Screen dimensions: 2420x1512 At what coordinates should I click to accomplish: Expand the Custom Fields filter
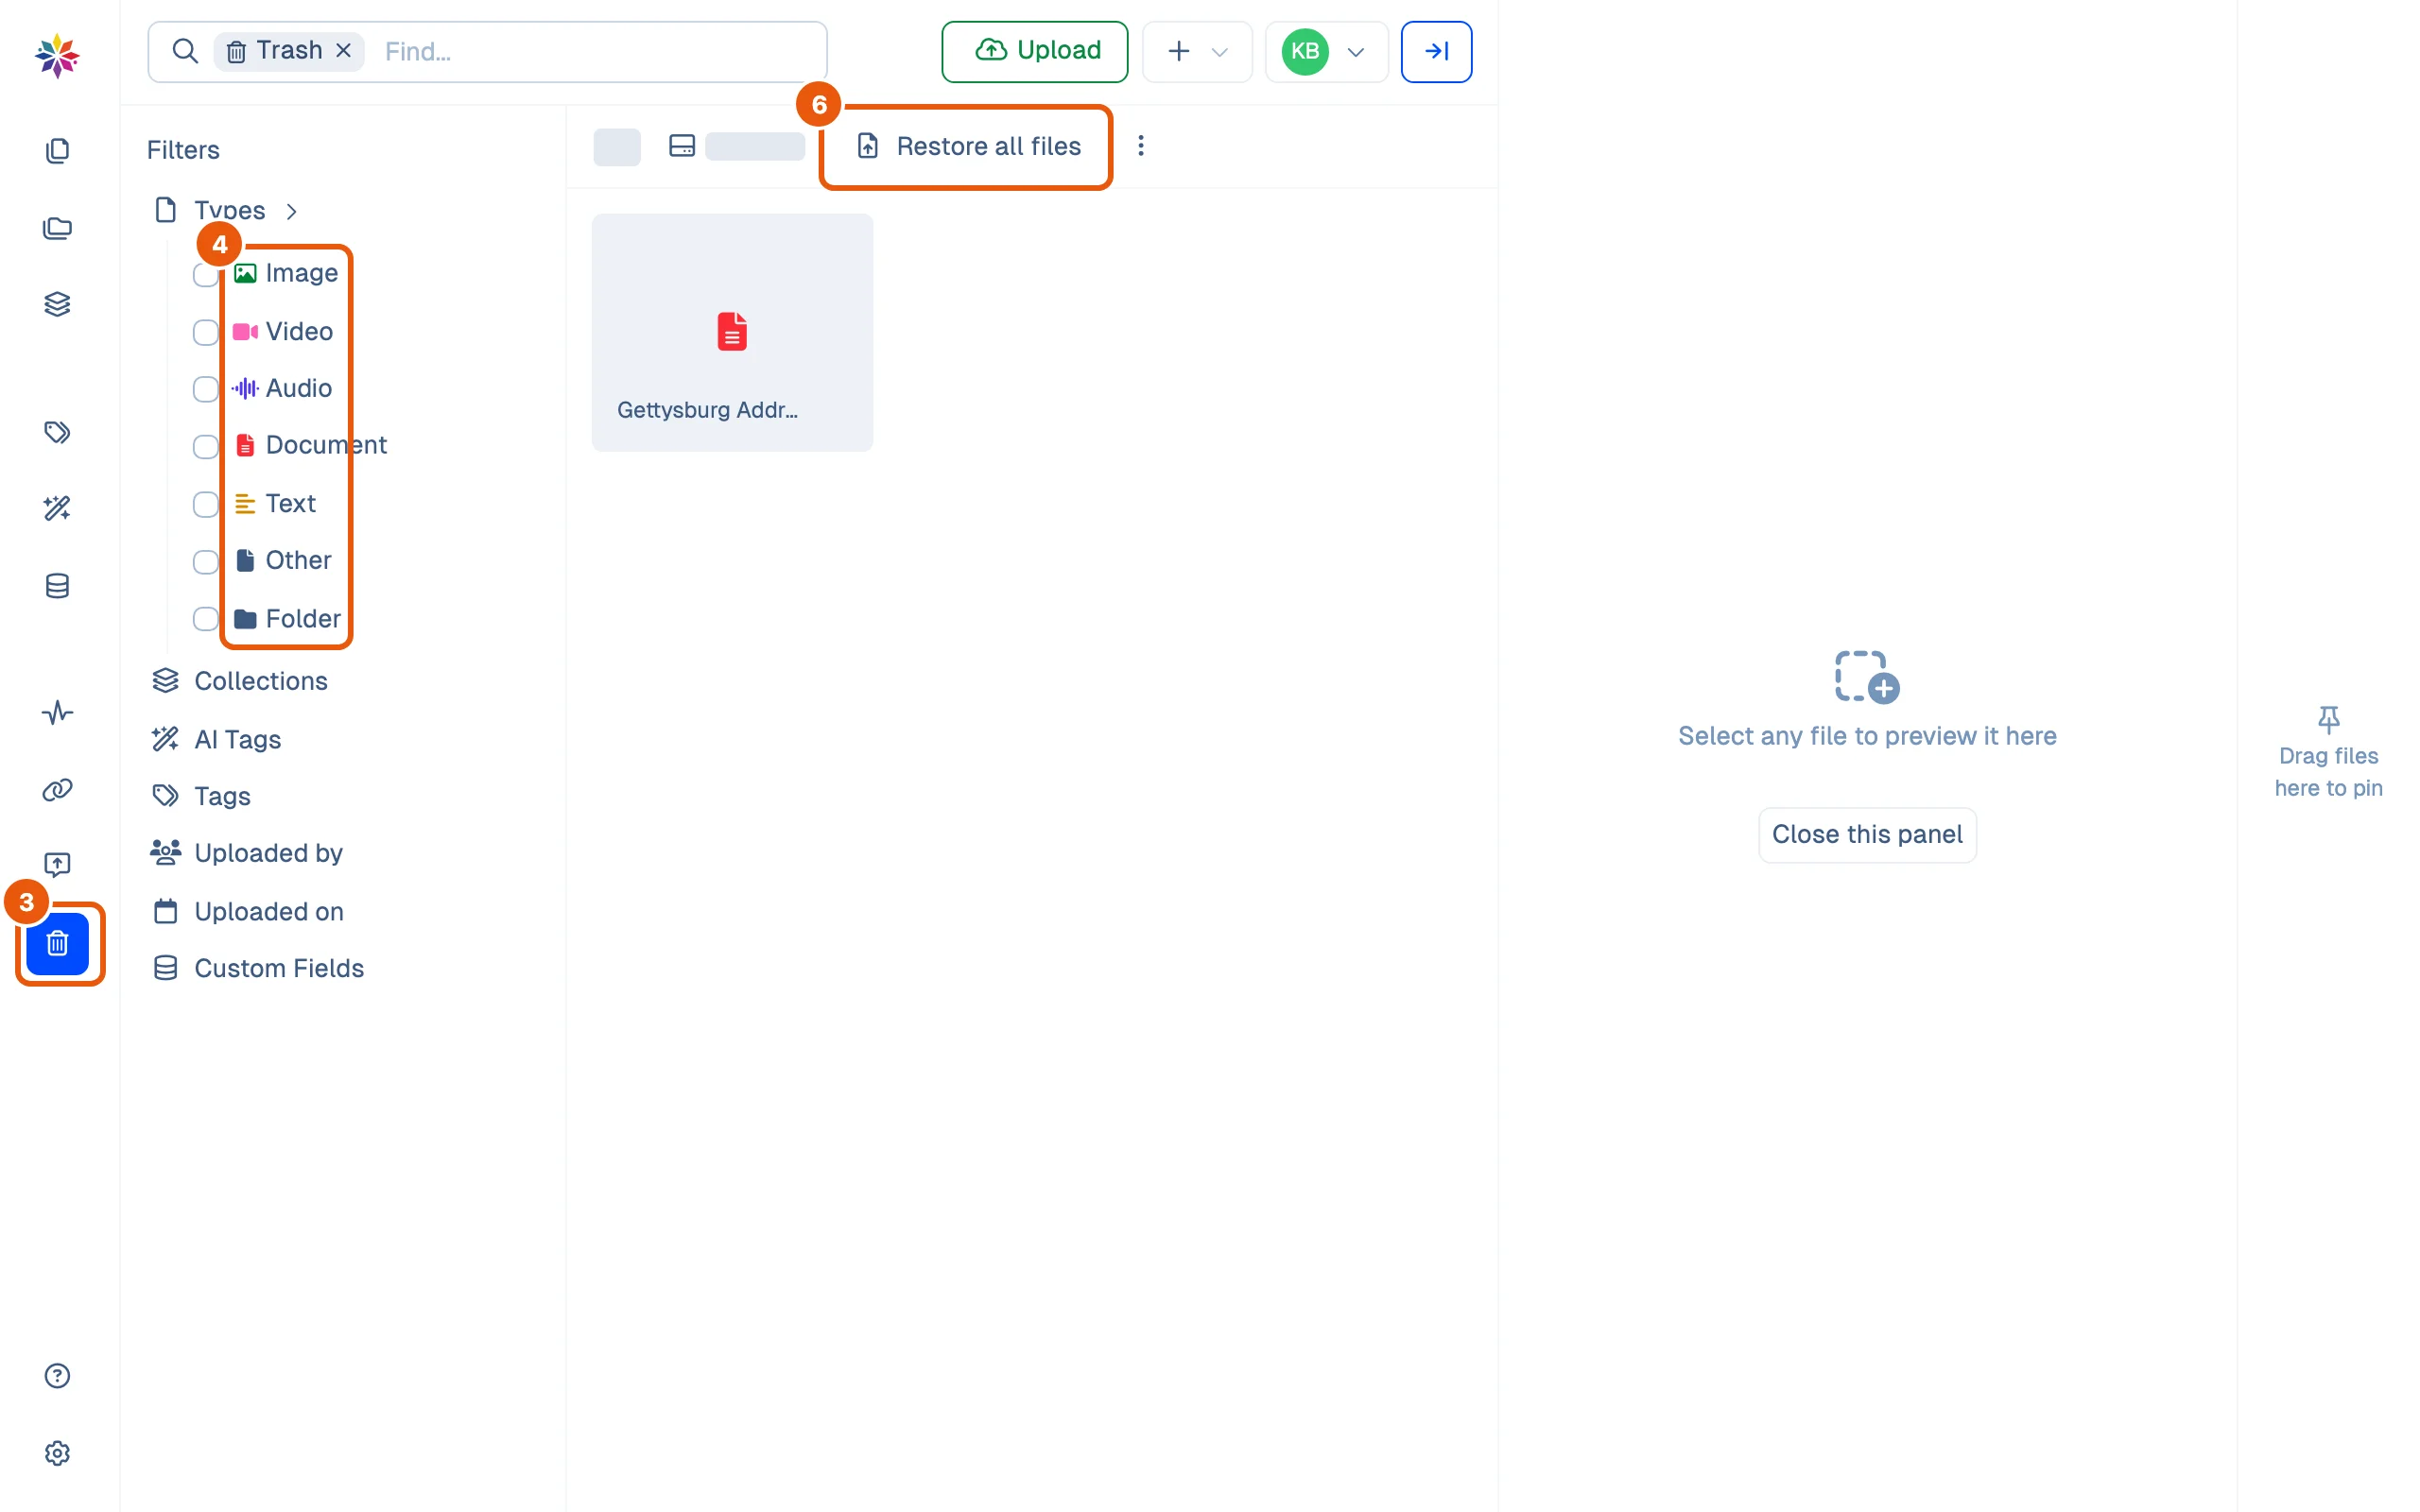[x=258, y=968]
